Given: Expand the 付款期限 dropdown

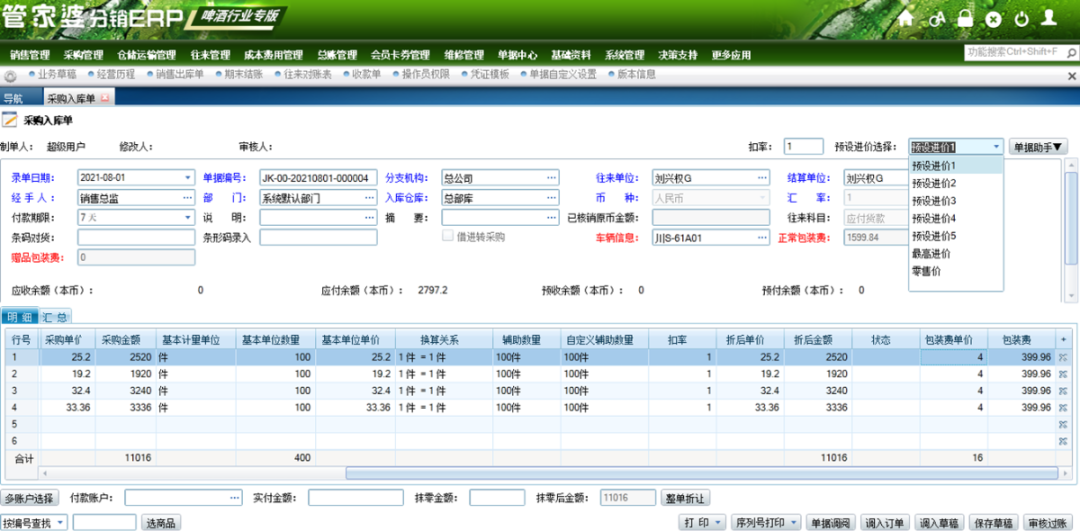Looking at the screenshot, I should click(189, 218).
